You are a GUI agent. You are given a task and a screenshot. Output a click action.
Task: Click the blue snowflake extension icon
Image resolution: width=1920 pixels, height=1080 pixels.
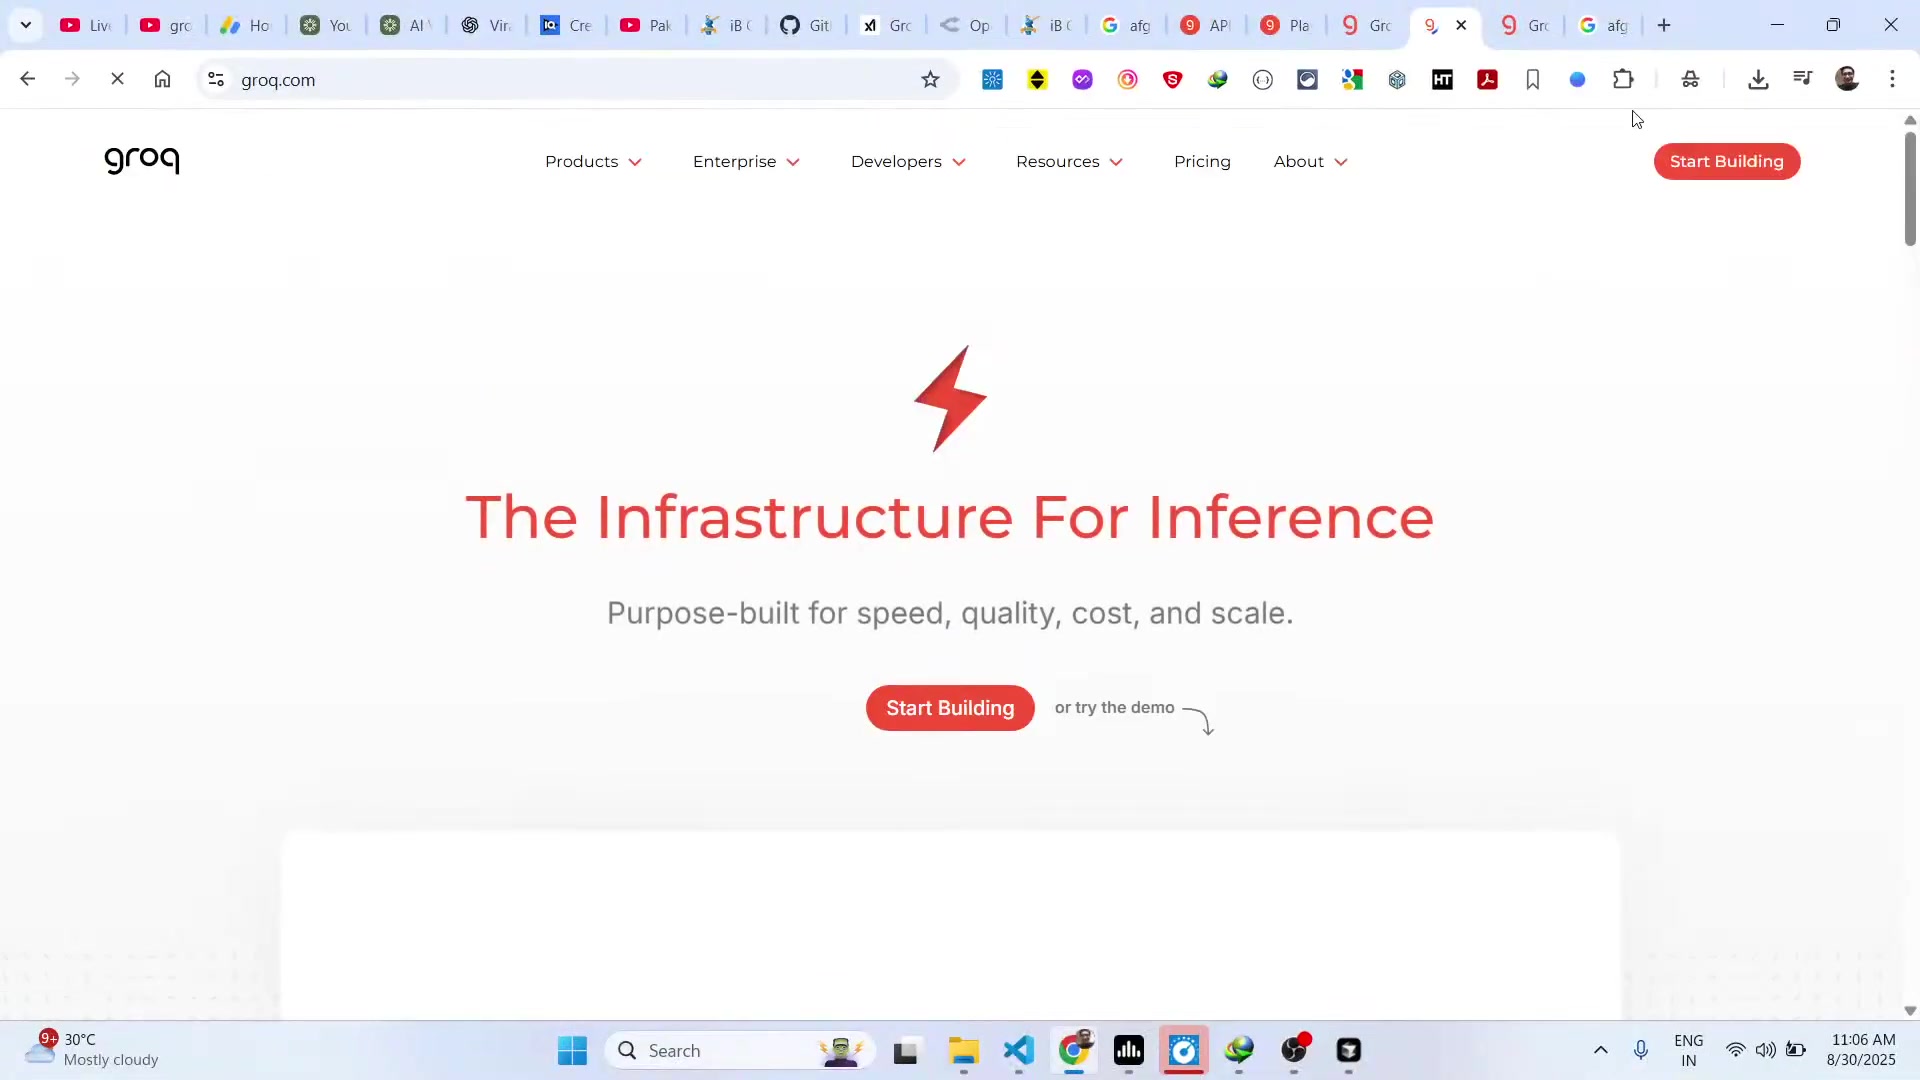[x=992, y=79]
